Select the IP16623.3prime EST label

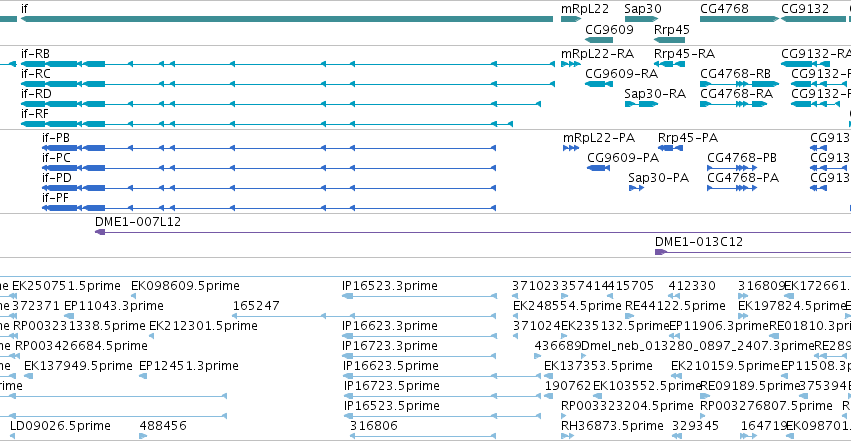coord(390,326)
